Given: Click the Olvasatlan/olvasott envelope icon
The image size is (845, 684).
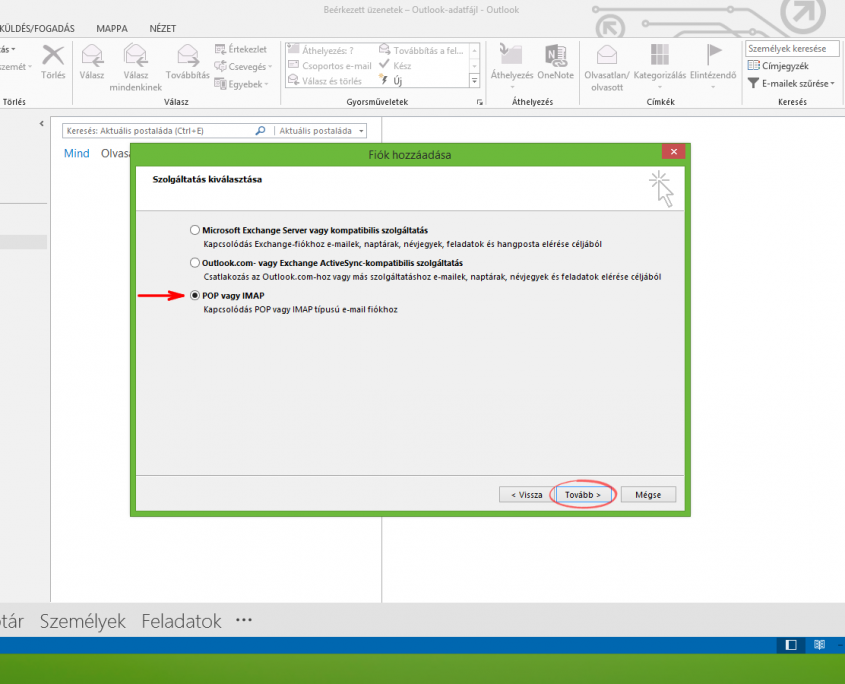Looking at the screenshot, I should (x=605, y=56).
